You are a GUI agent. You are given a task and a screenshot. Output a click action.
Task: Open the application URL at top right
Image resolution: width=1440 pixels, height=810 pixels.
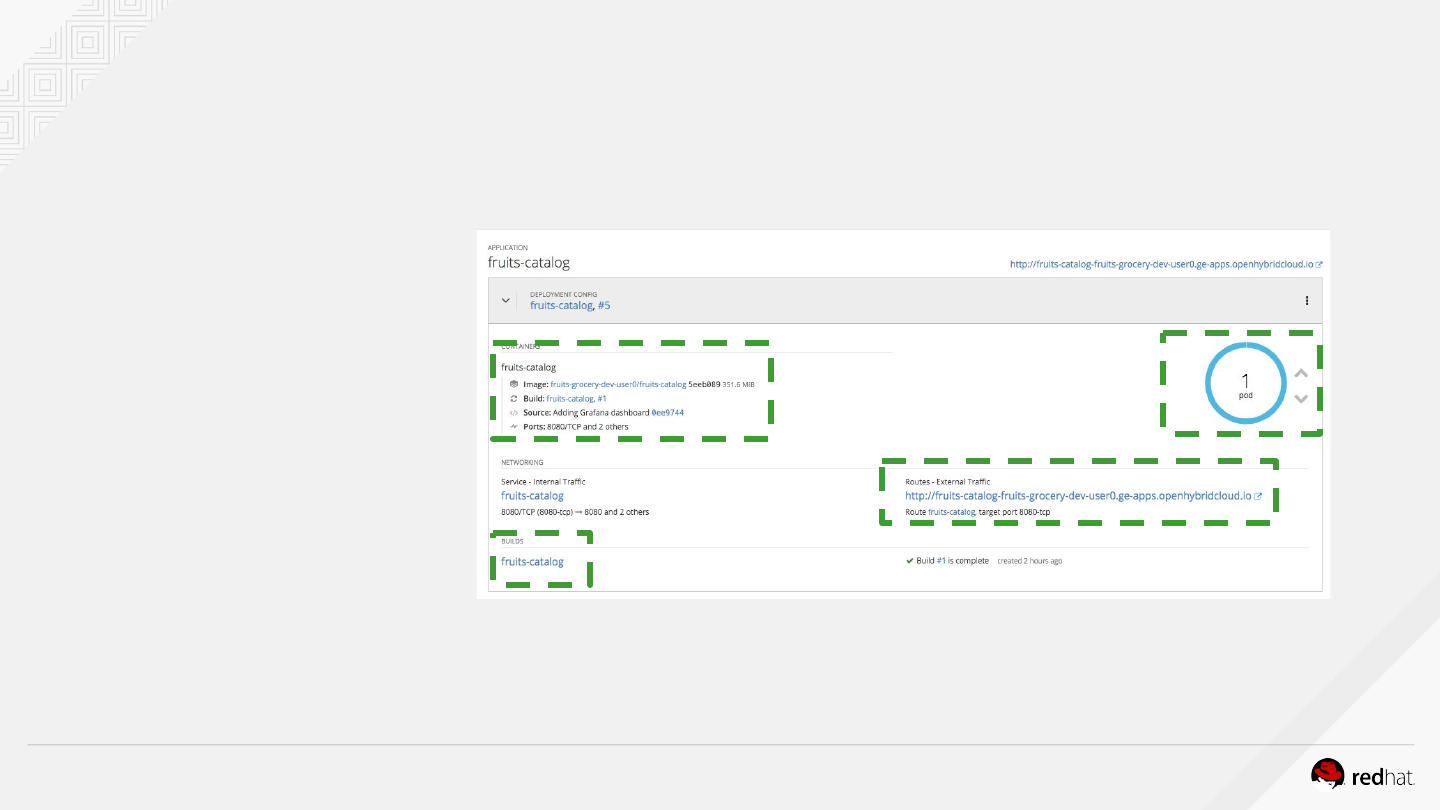1161,265
